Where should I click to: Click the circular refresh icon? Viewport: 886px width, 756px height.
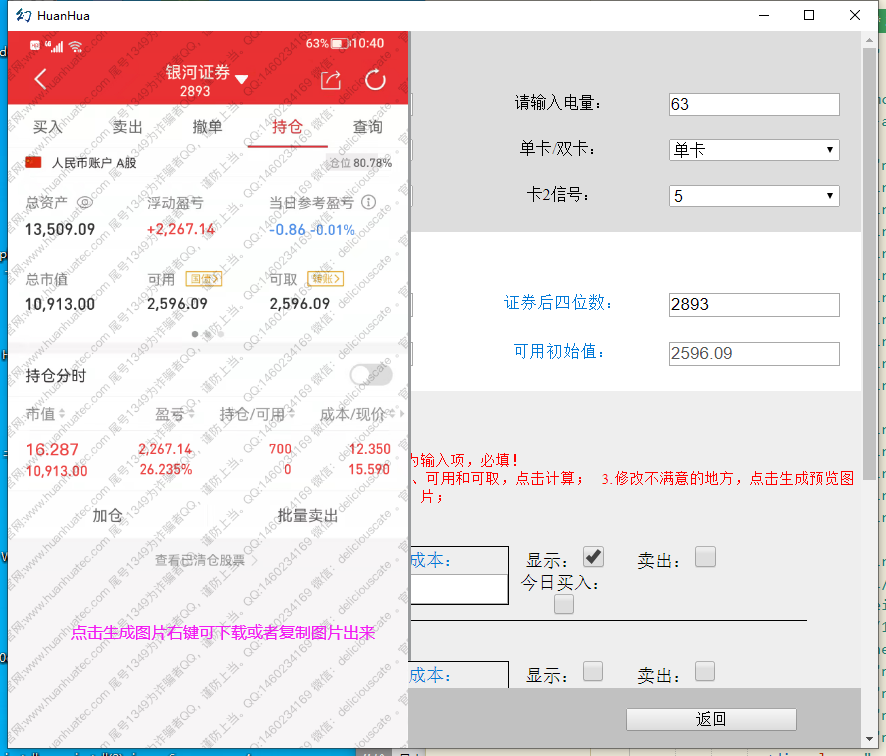(375, 80)
